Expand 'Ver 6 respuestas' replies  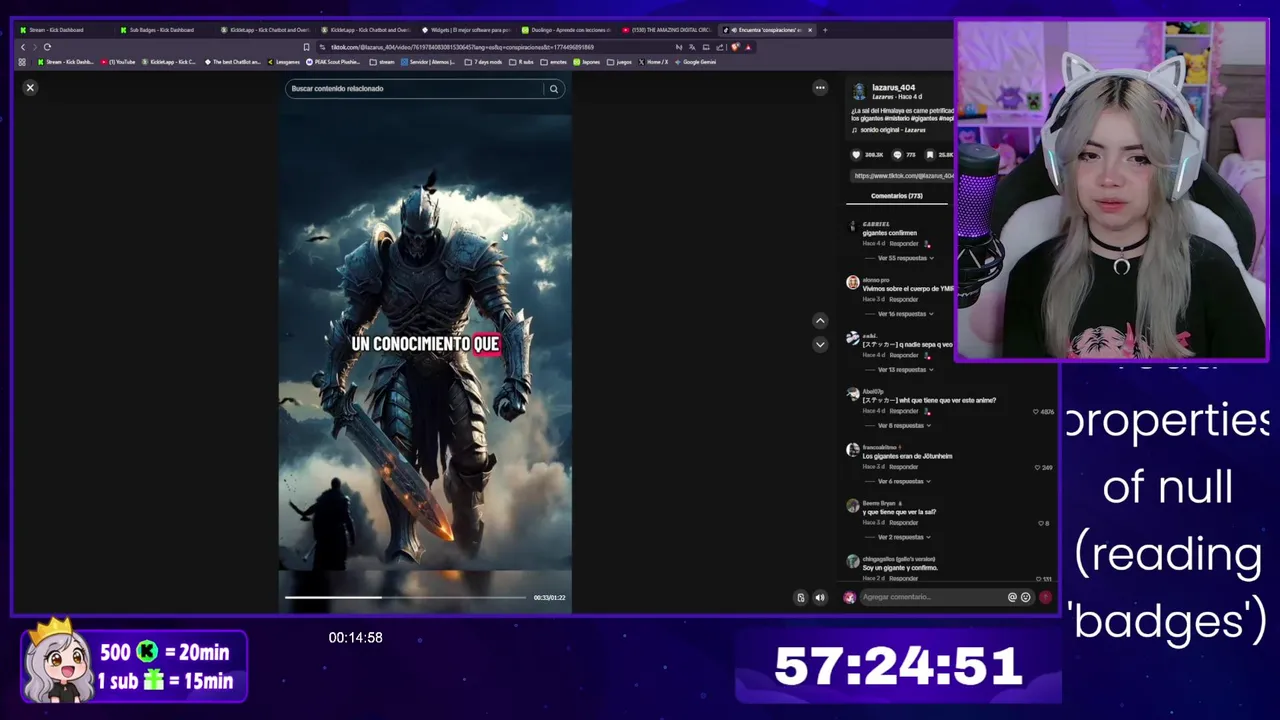[904, 482]
